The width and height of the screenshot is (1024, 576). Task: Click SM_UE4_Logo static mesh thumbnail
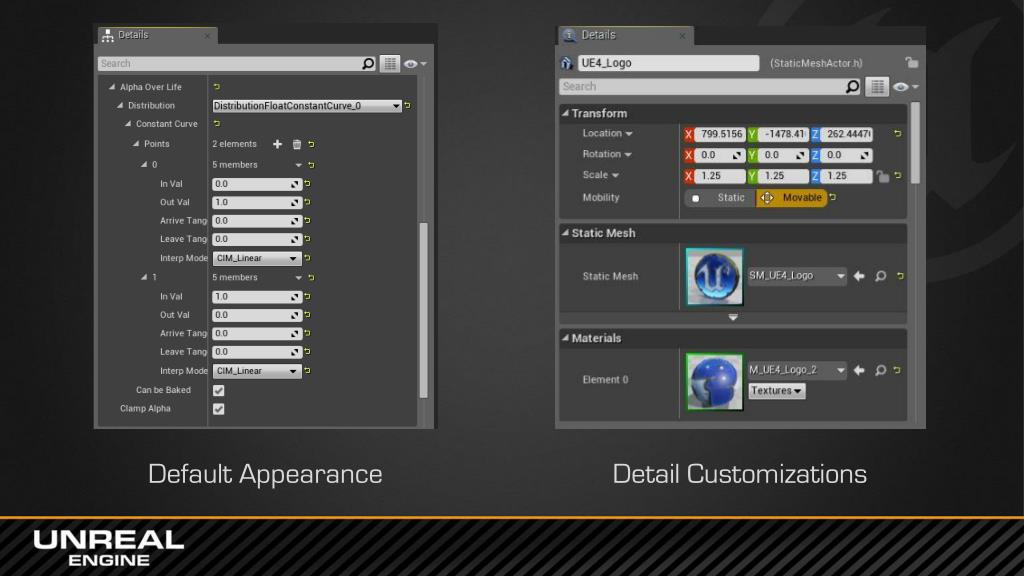[714, 276]
